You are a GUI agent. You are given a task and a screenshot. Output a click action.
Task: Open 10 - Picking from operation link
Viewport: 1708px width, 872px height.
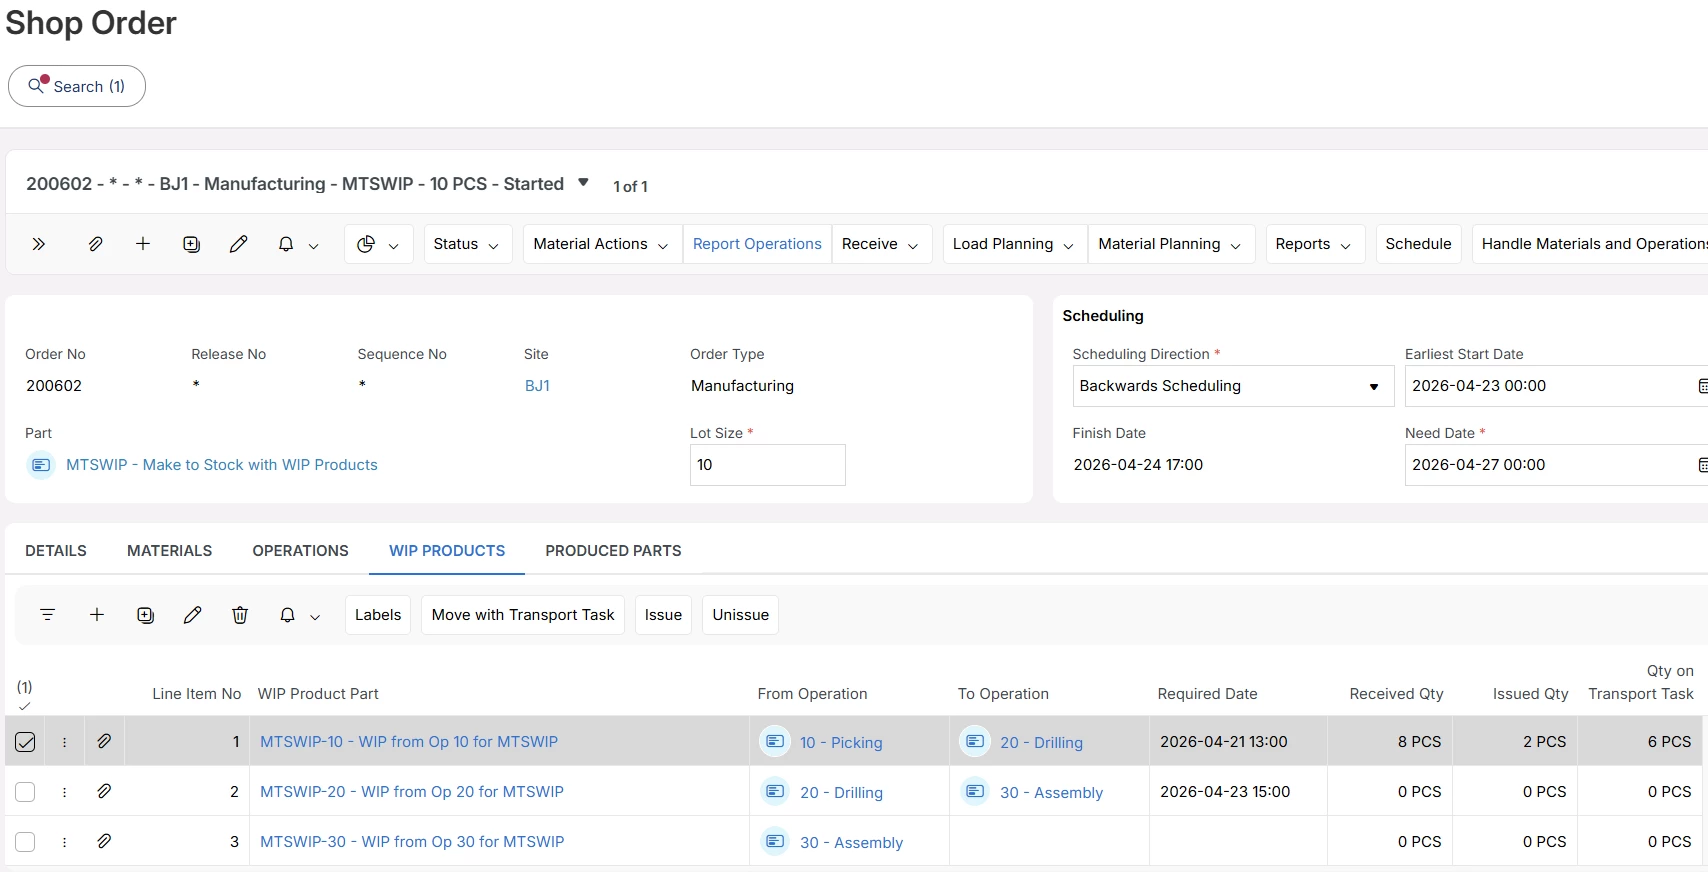841,743
